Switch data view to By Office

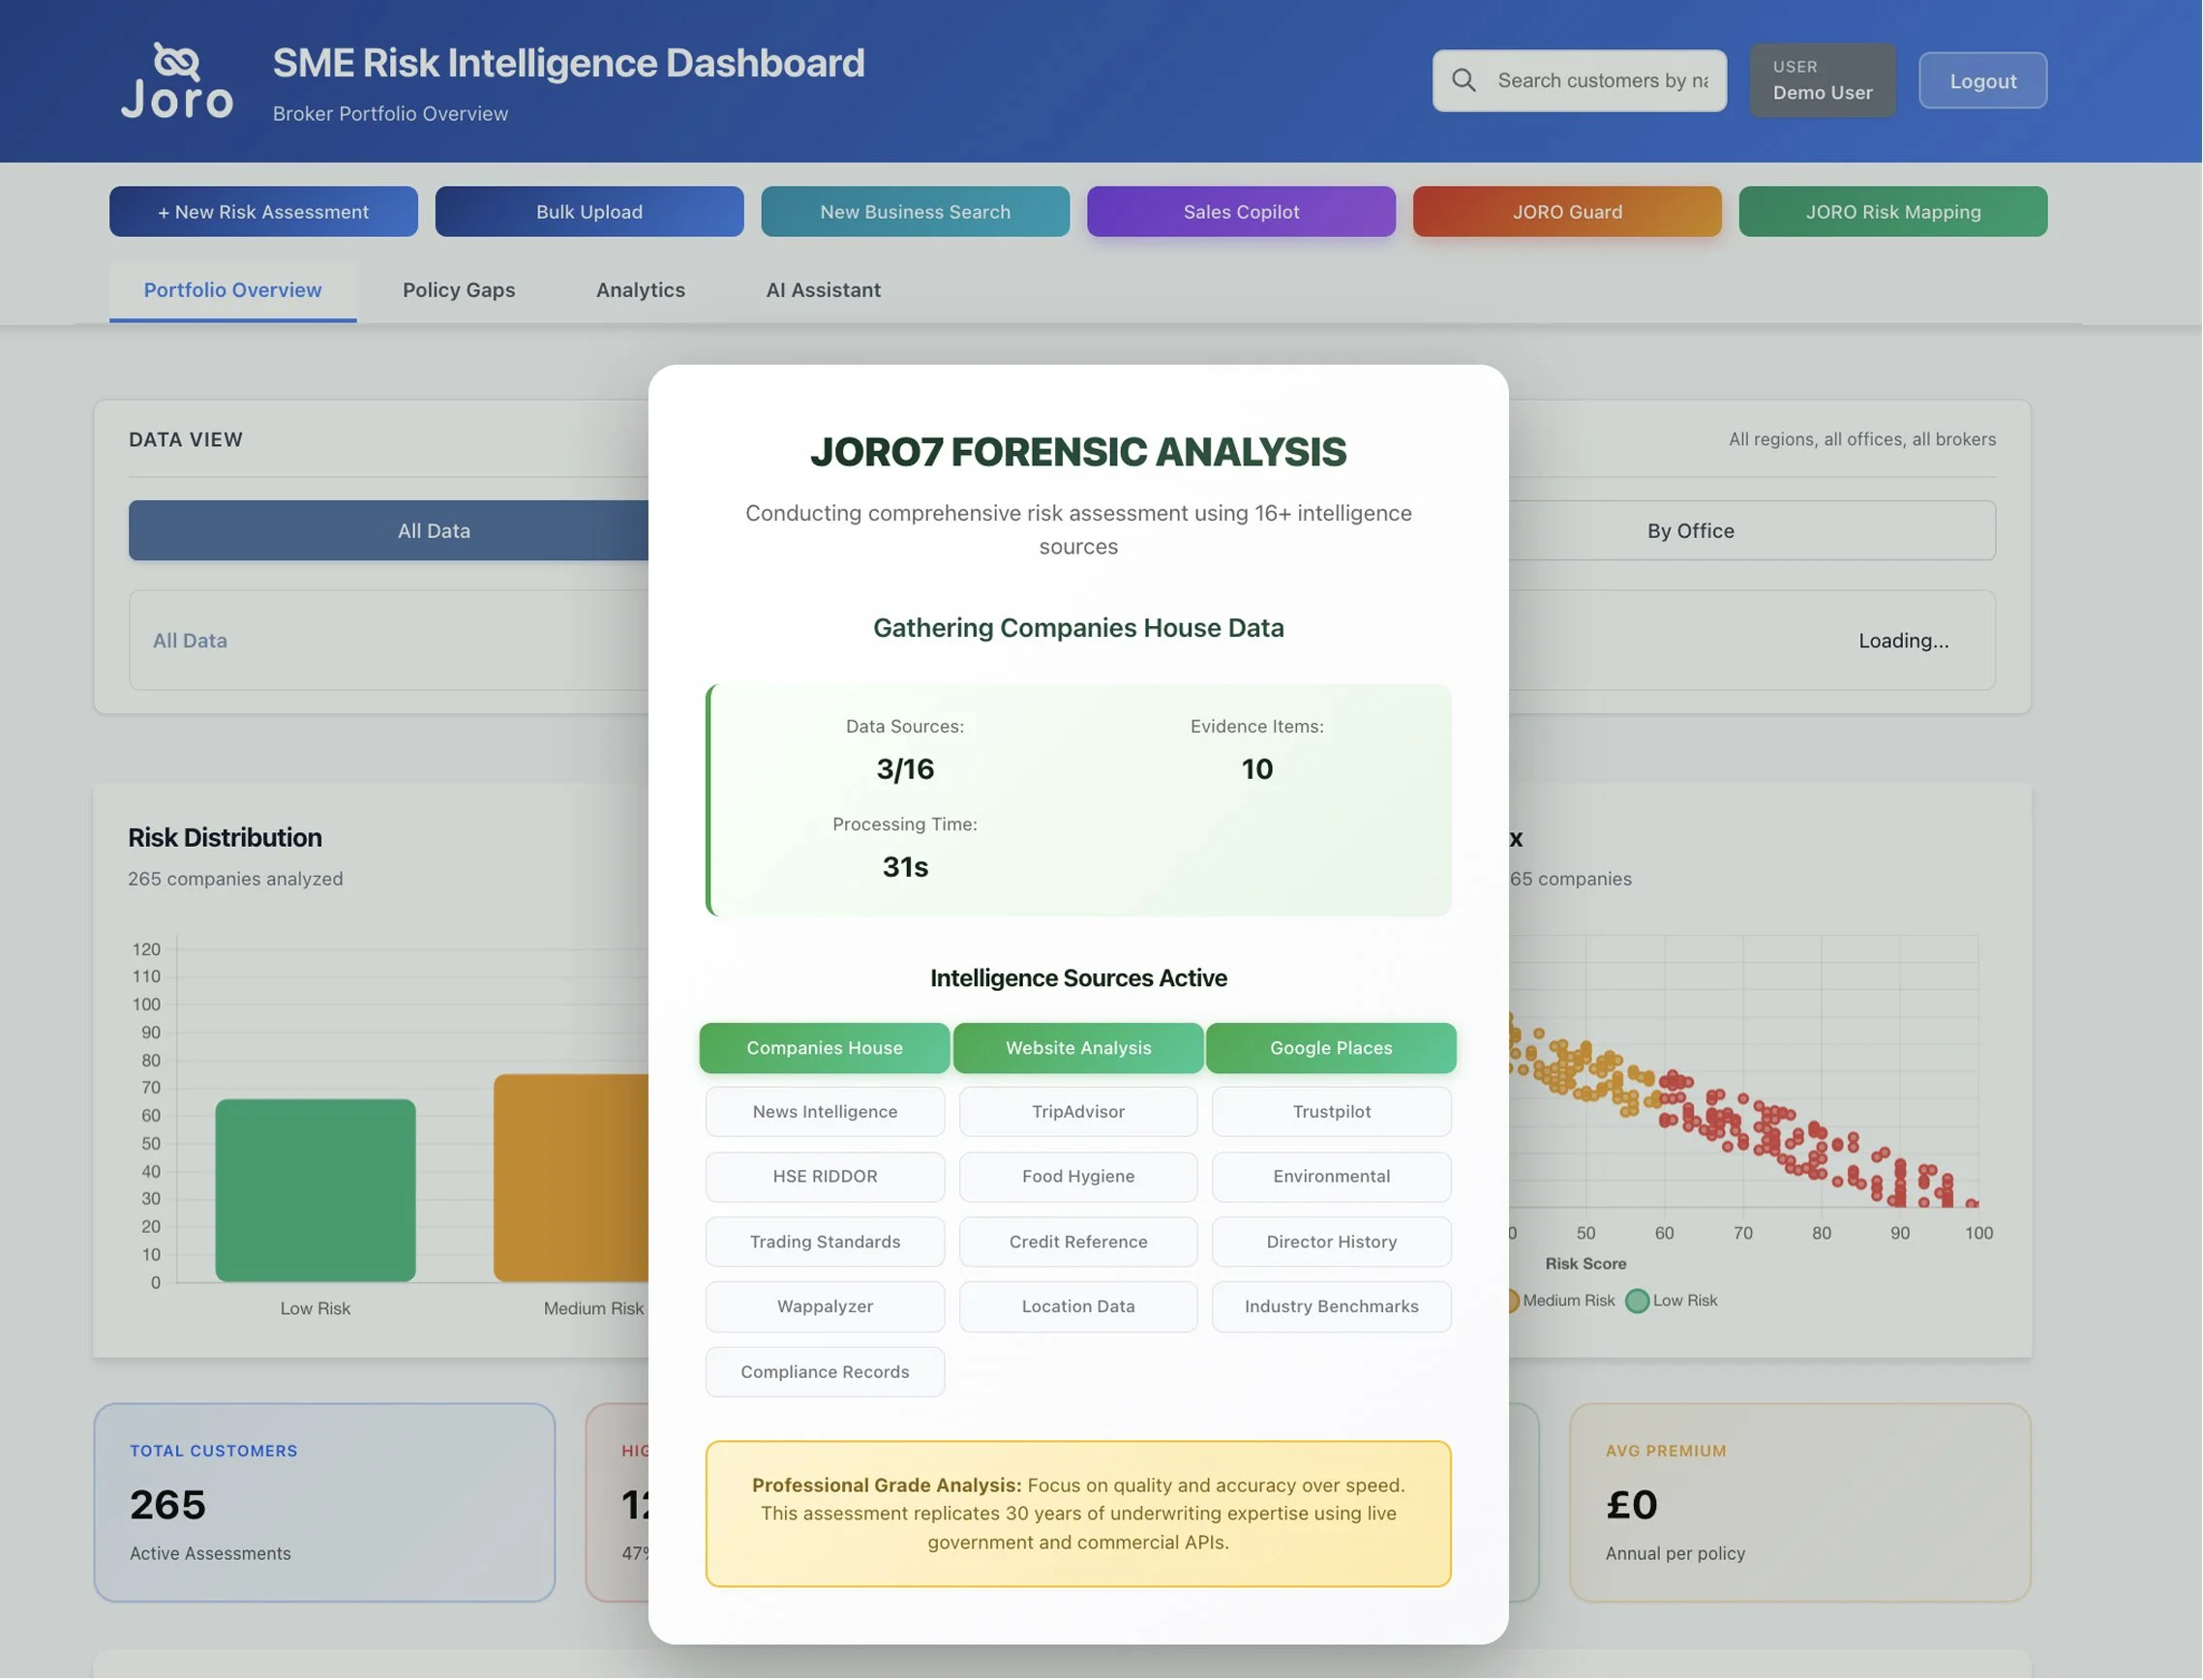point(1691,531)
